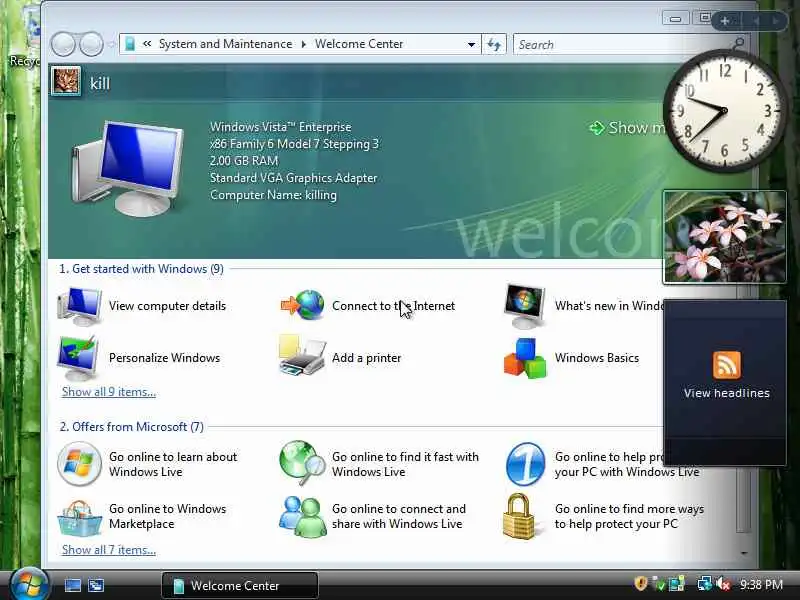
Task: Click the Show more details link
Action: (x=628, y=128)
